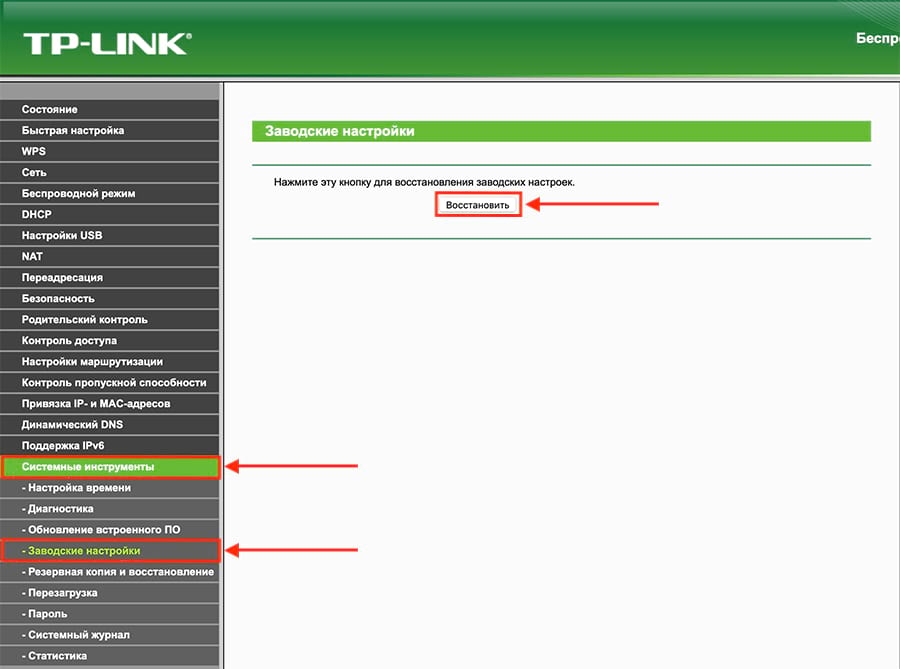The width and height of the screenshot is (900, 669).
Task: Select the NAT menu item
Action: pyautogui.click(x=110, y=256)
